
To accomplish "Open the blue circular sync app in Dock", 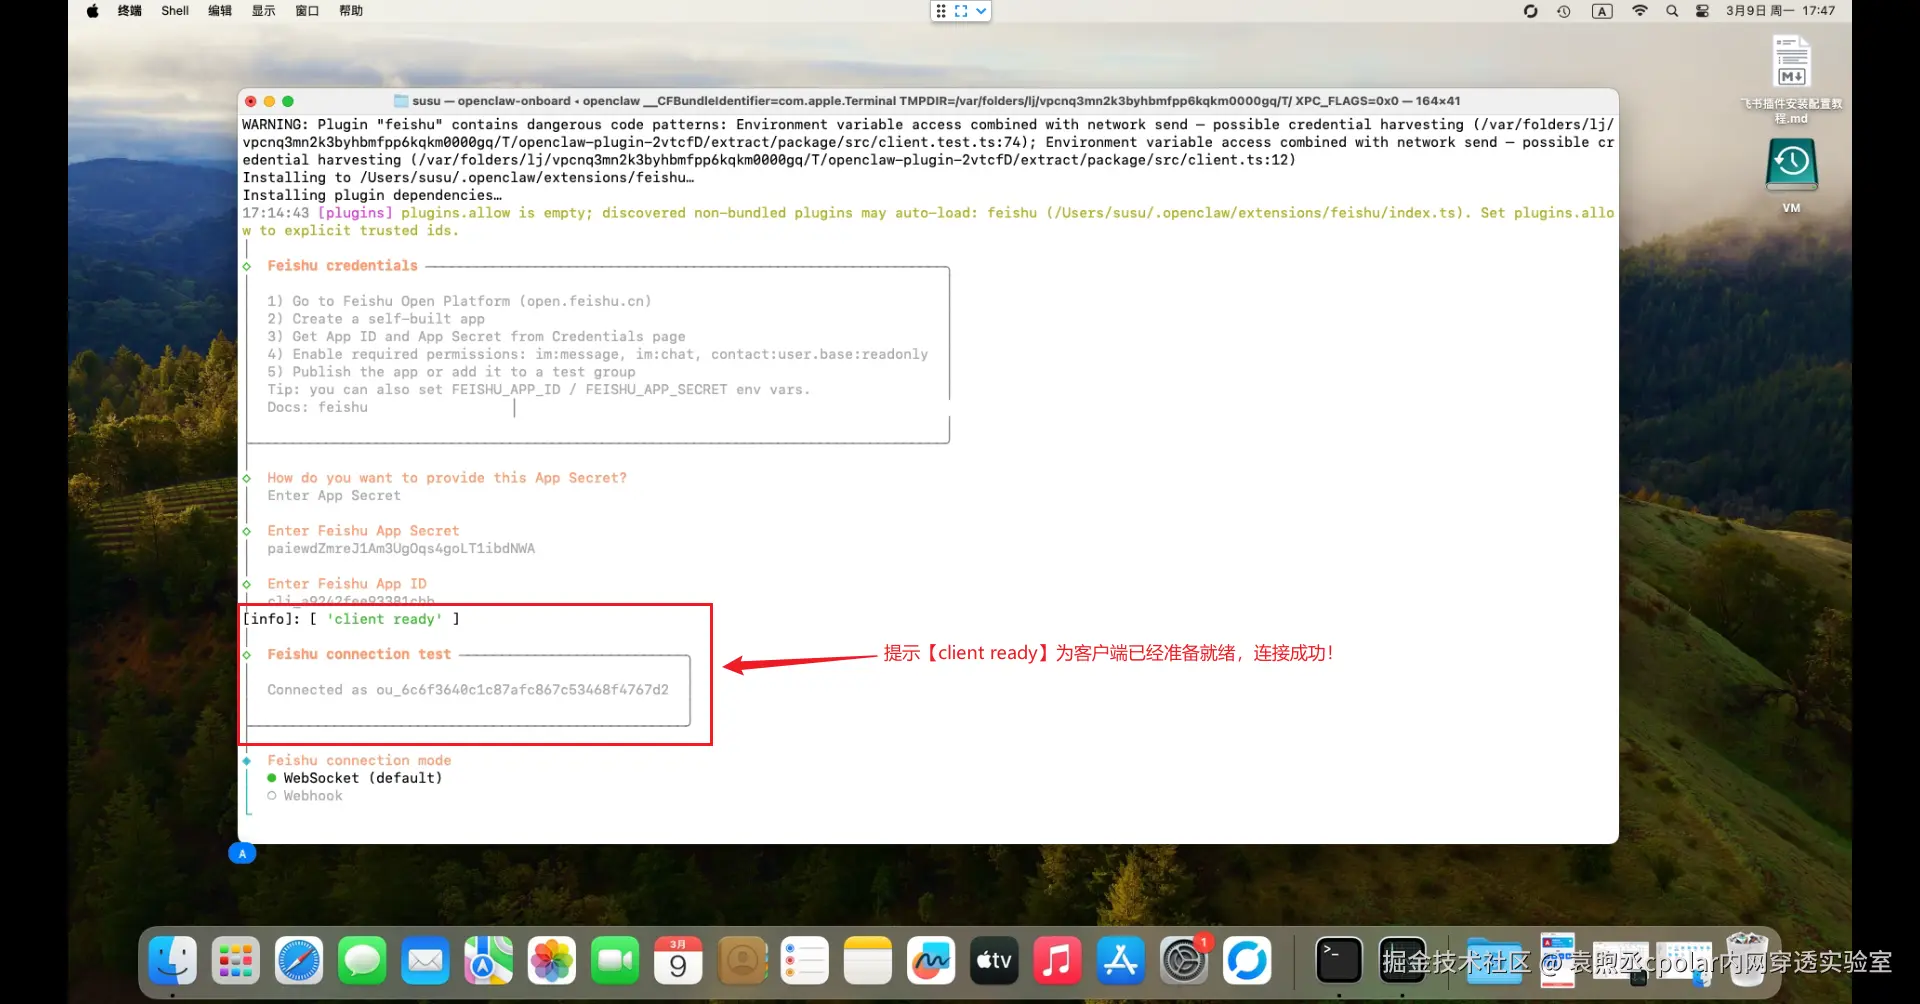I will (1247, 961).
